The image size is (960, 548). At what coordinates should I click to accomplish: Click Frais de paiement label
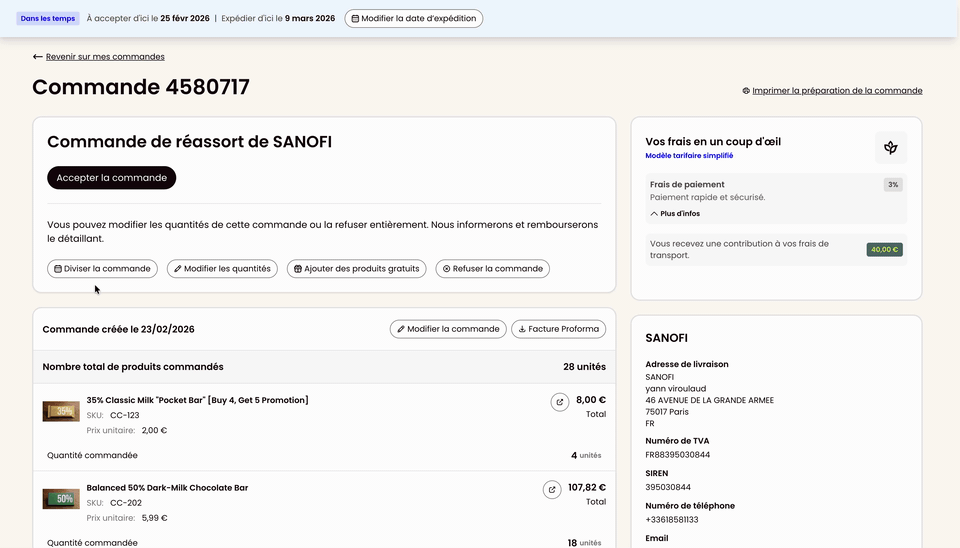(x=687, y=184)
